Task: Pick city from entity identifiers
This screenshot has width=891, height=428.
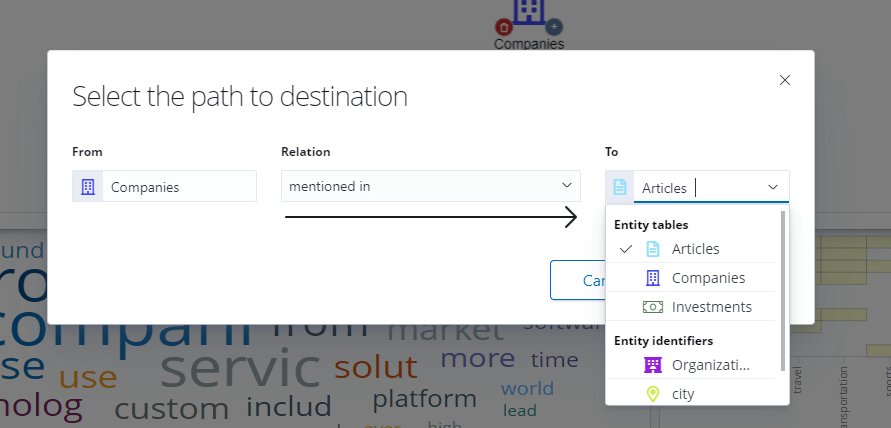Action: tap(683, 394)
